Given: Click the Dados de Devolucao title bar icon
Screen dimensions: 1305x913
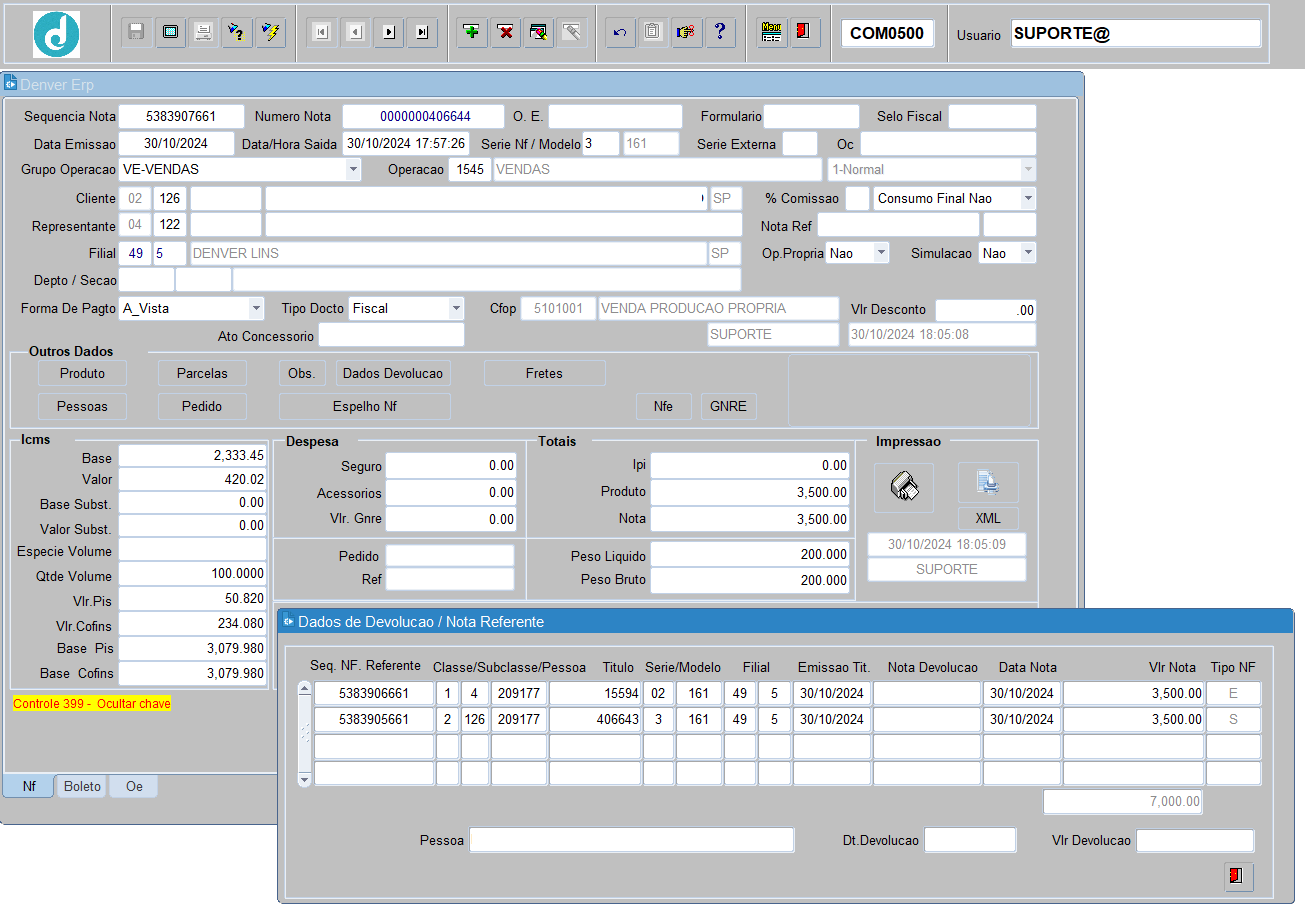Looking at the screenshot, I should [287, 621].
